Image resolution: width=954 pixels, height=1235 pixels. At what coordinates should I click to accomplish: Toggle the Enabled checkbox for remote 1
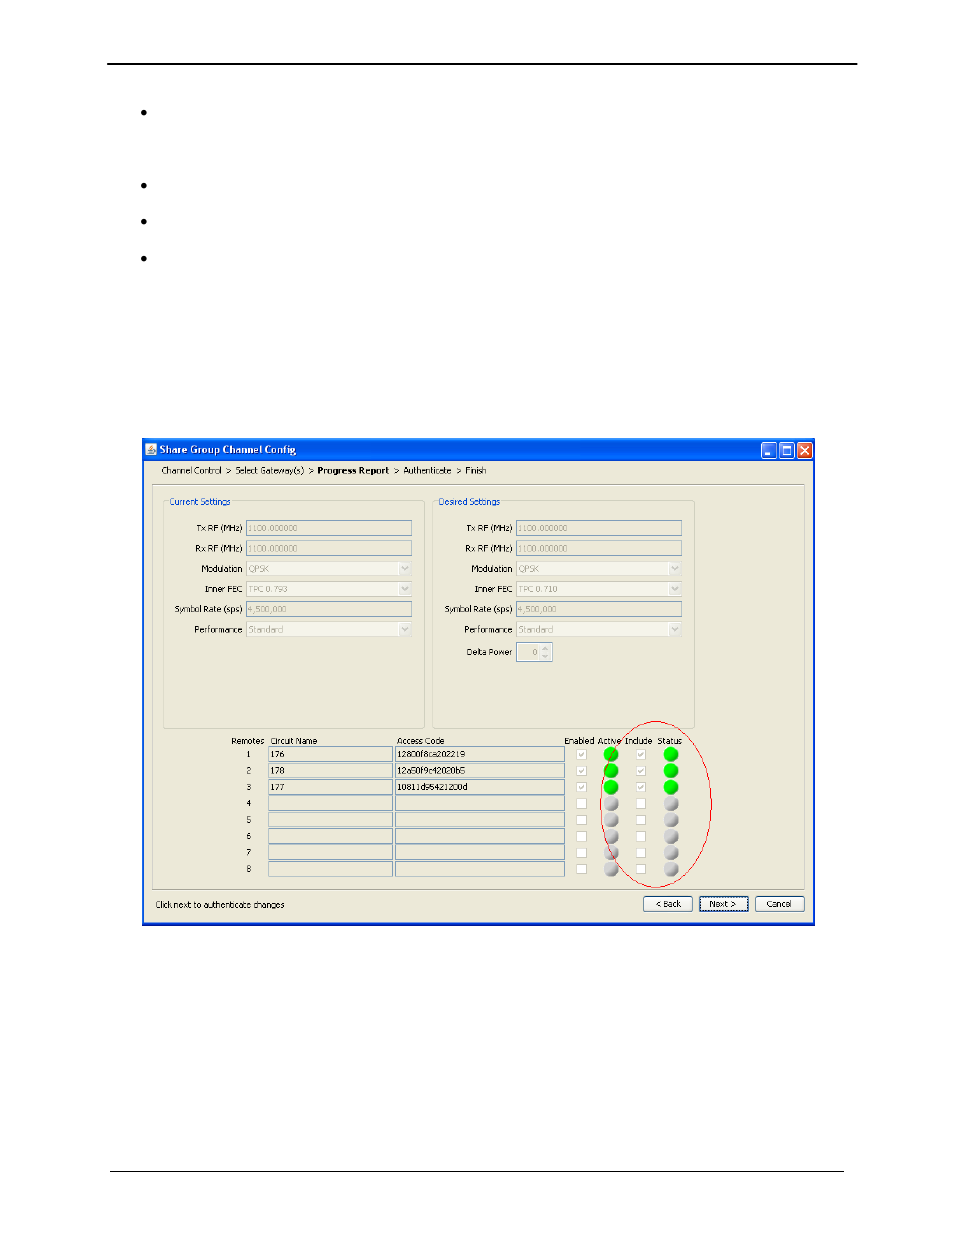pos(581,755)
